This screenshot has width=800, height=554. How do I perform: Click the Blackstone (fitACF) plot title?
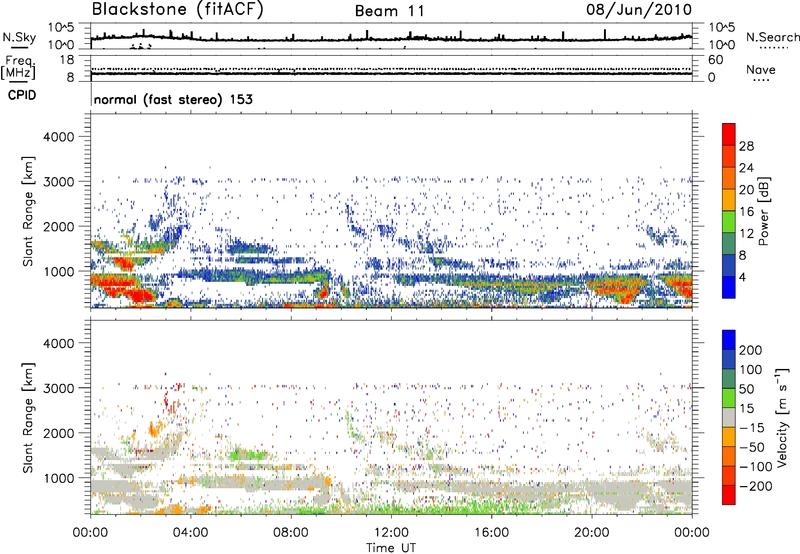177,10
